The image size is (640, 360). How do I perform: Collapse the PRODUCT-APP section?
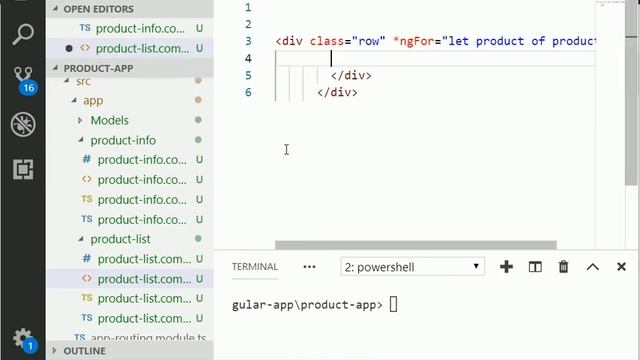(130, 68)
